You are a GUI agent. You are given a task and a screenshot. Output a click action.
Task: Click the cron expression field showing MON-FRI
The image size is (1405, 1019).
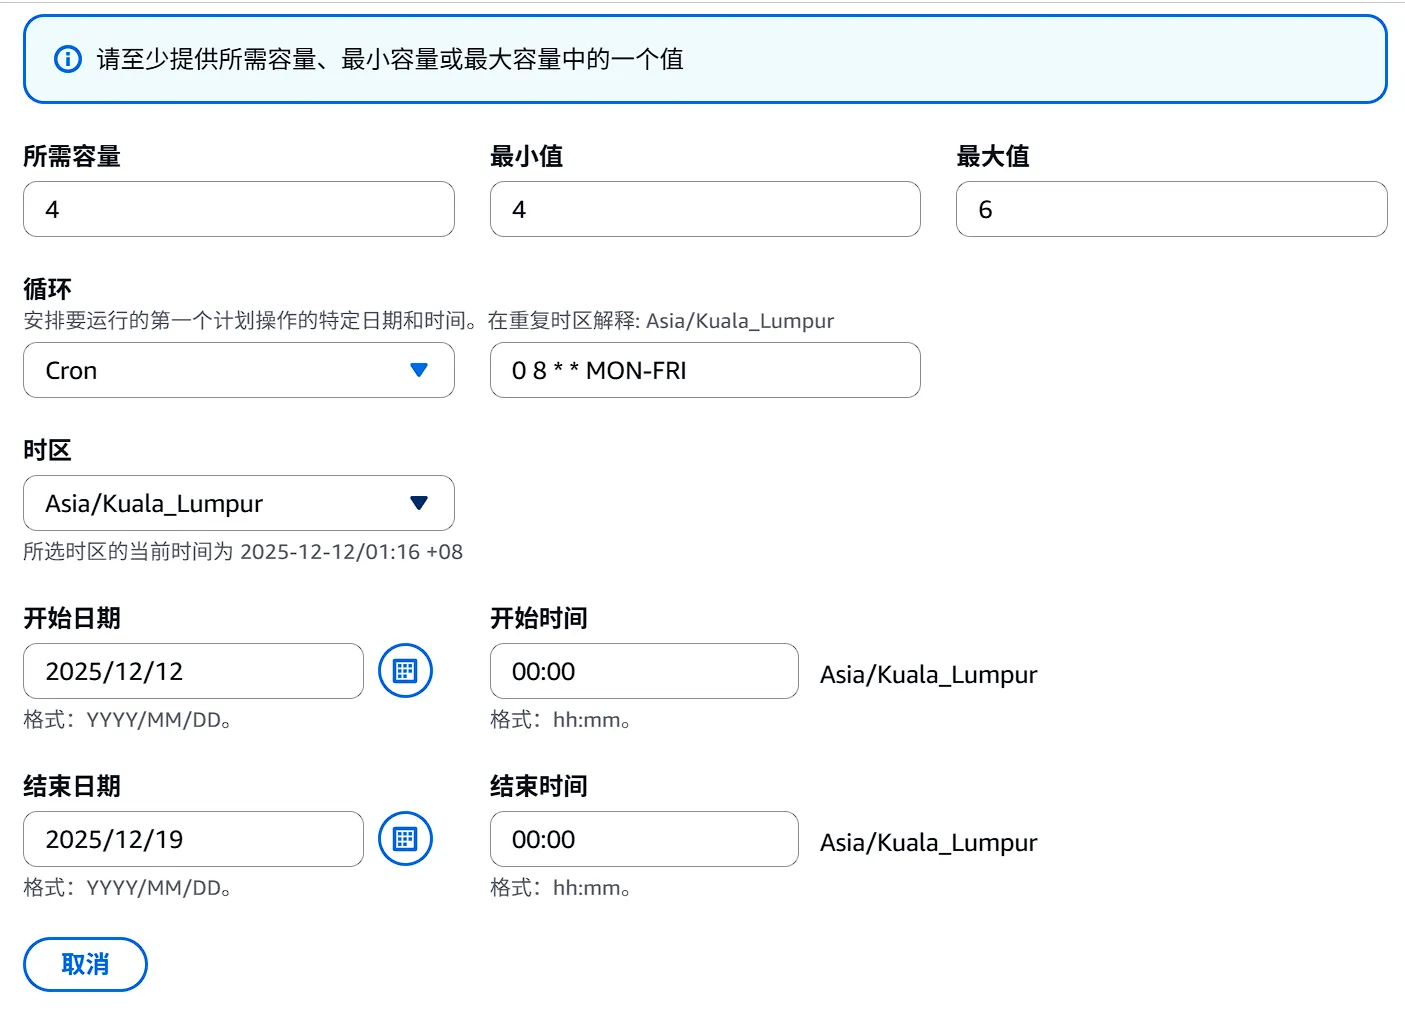tap(704, 370)
